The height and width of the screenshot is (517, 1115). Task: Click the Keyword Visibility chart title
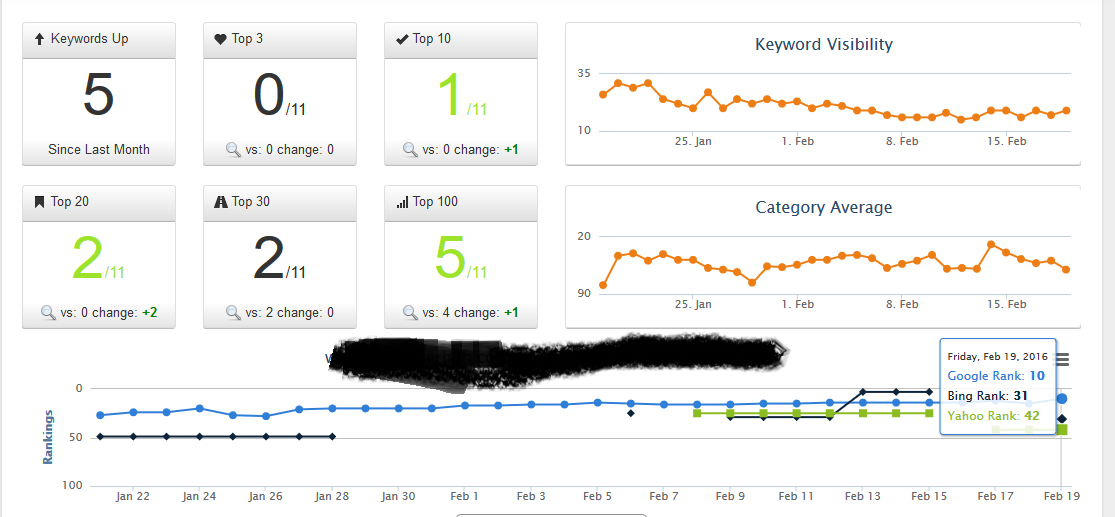point(823,44)
